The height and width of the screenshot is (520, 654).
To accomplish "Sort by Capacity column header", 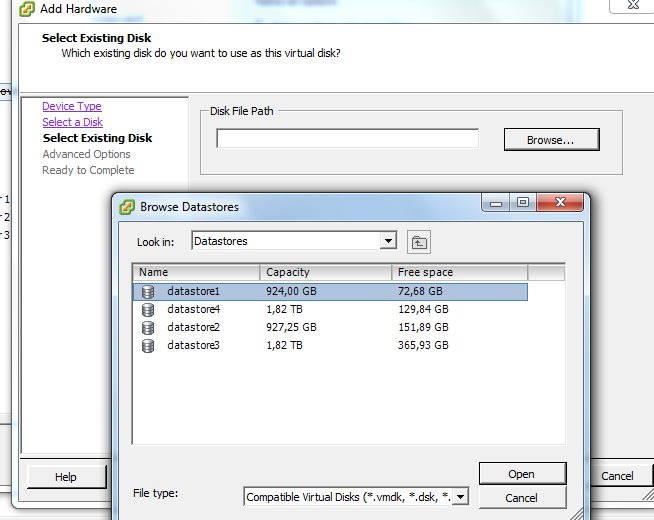I will [x=325, y=272].
